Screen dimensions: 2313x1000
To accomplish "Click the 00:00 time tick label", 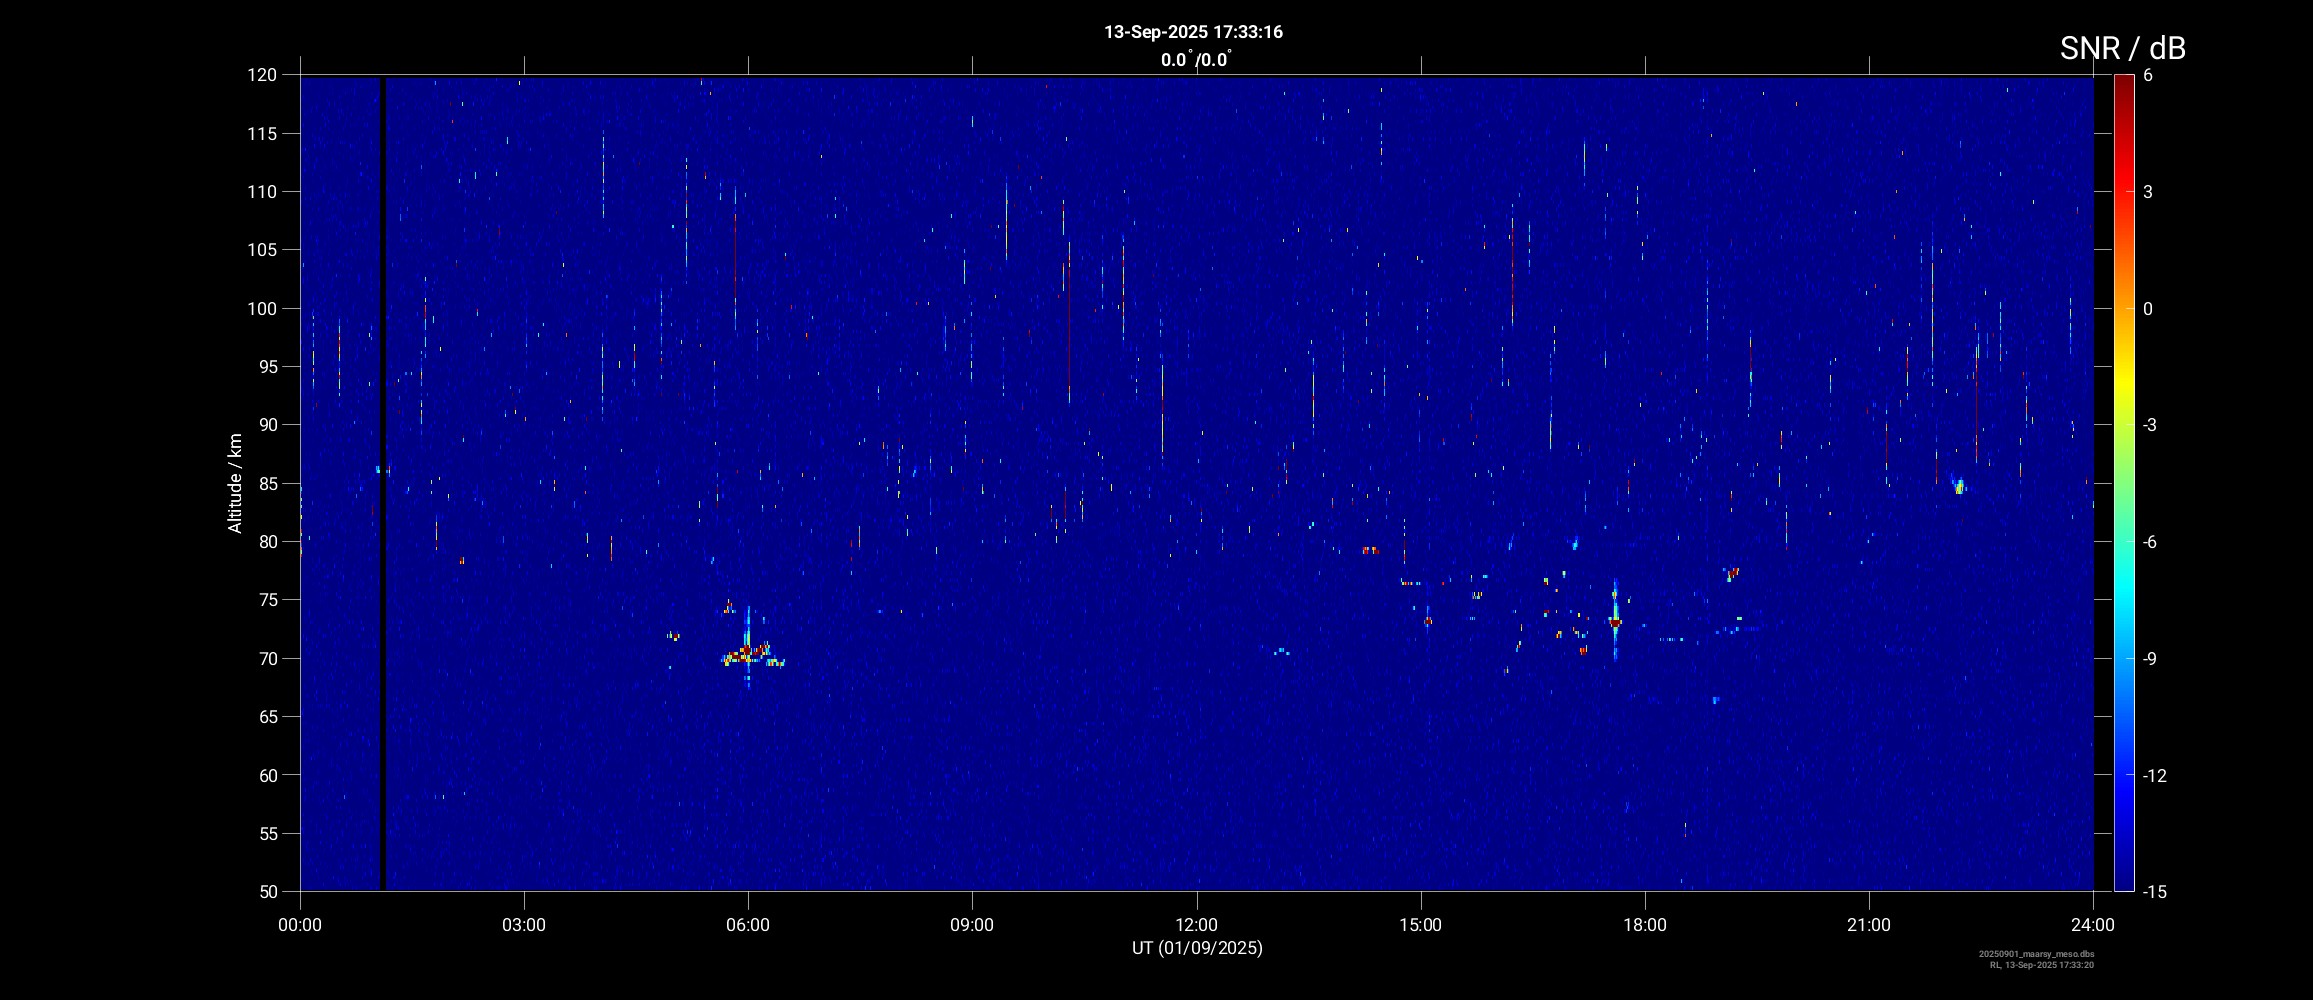I will point(300,925).
